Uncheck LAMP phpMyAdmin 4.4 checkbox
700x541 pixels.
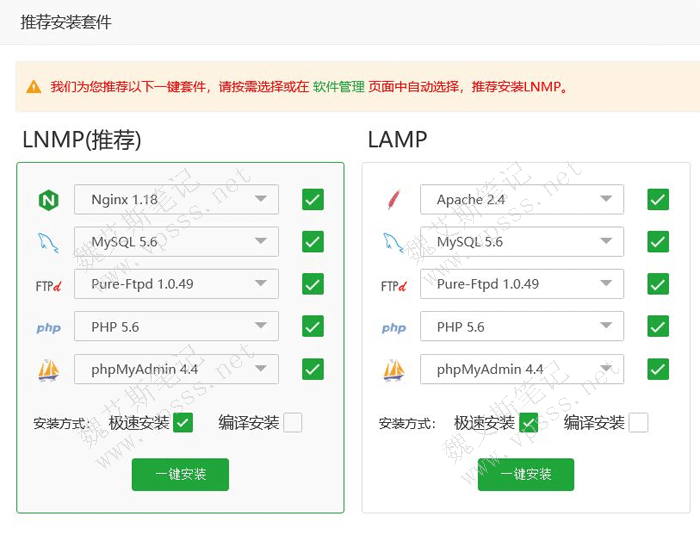pyautogui.click(x=658, y=369)
